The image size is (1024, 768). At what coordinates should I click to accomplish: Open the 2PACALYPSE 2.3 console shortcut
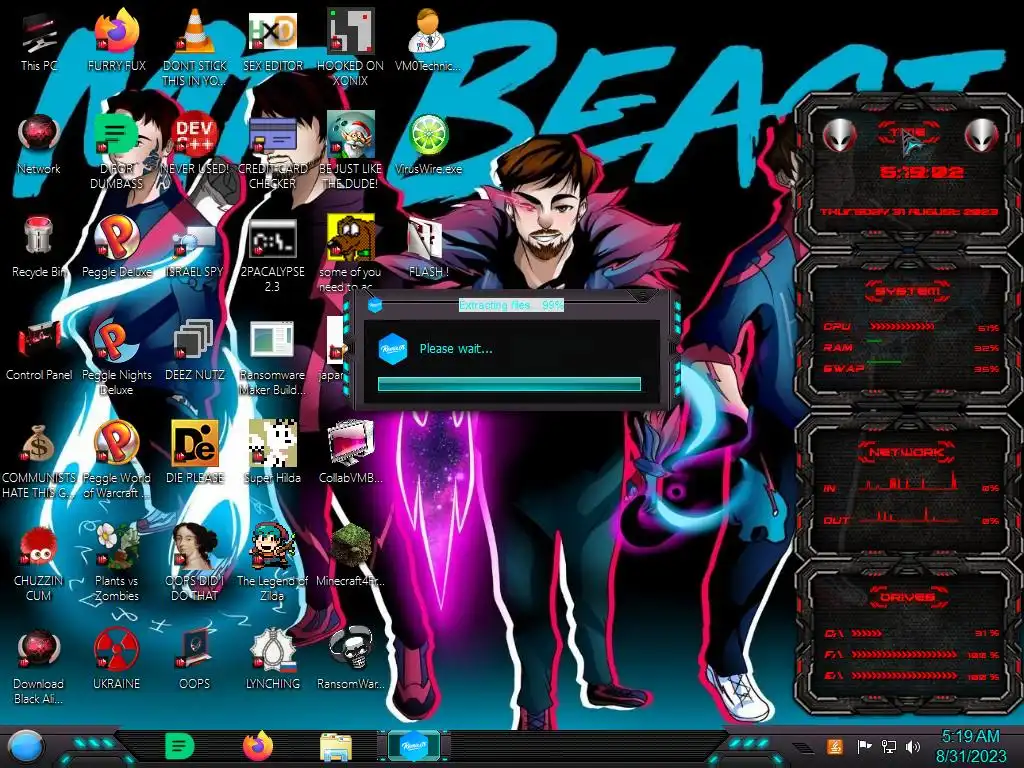272,239
